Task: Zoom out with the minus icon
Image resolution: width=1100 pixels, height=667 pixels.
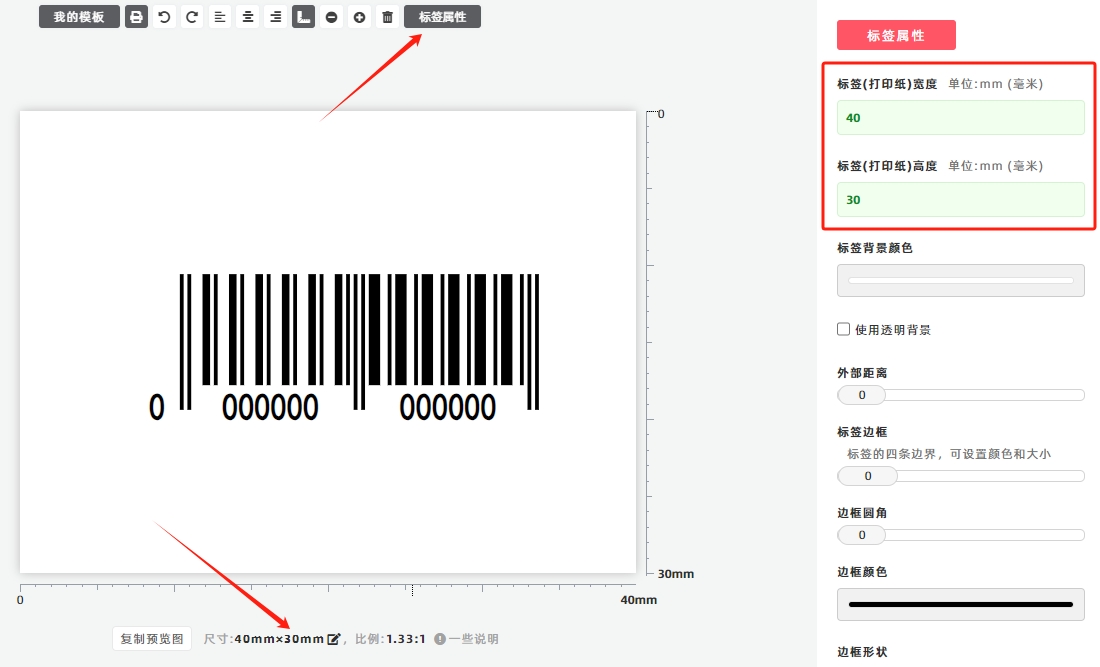Action: coord(331,17)
